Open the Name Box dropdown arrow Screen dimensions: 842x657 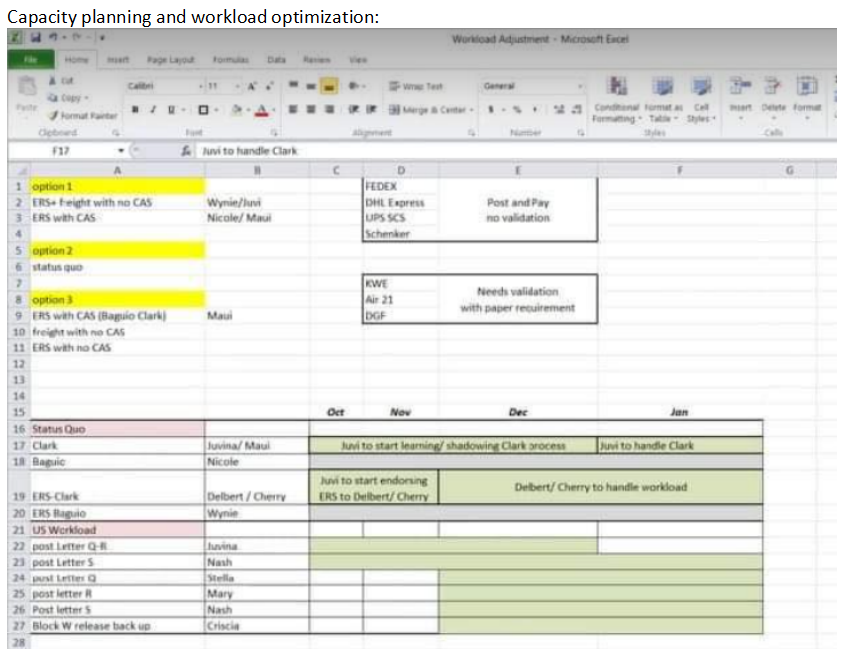tap(121, 151)
